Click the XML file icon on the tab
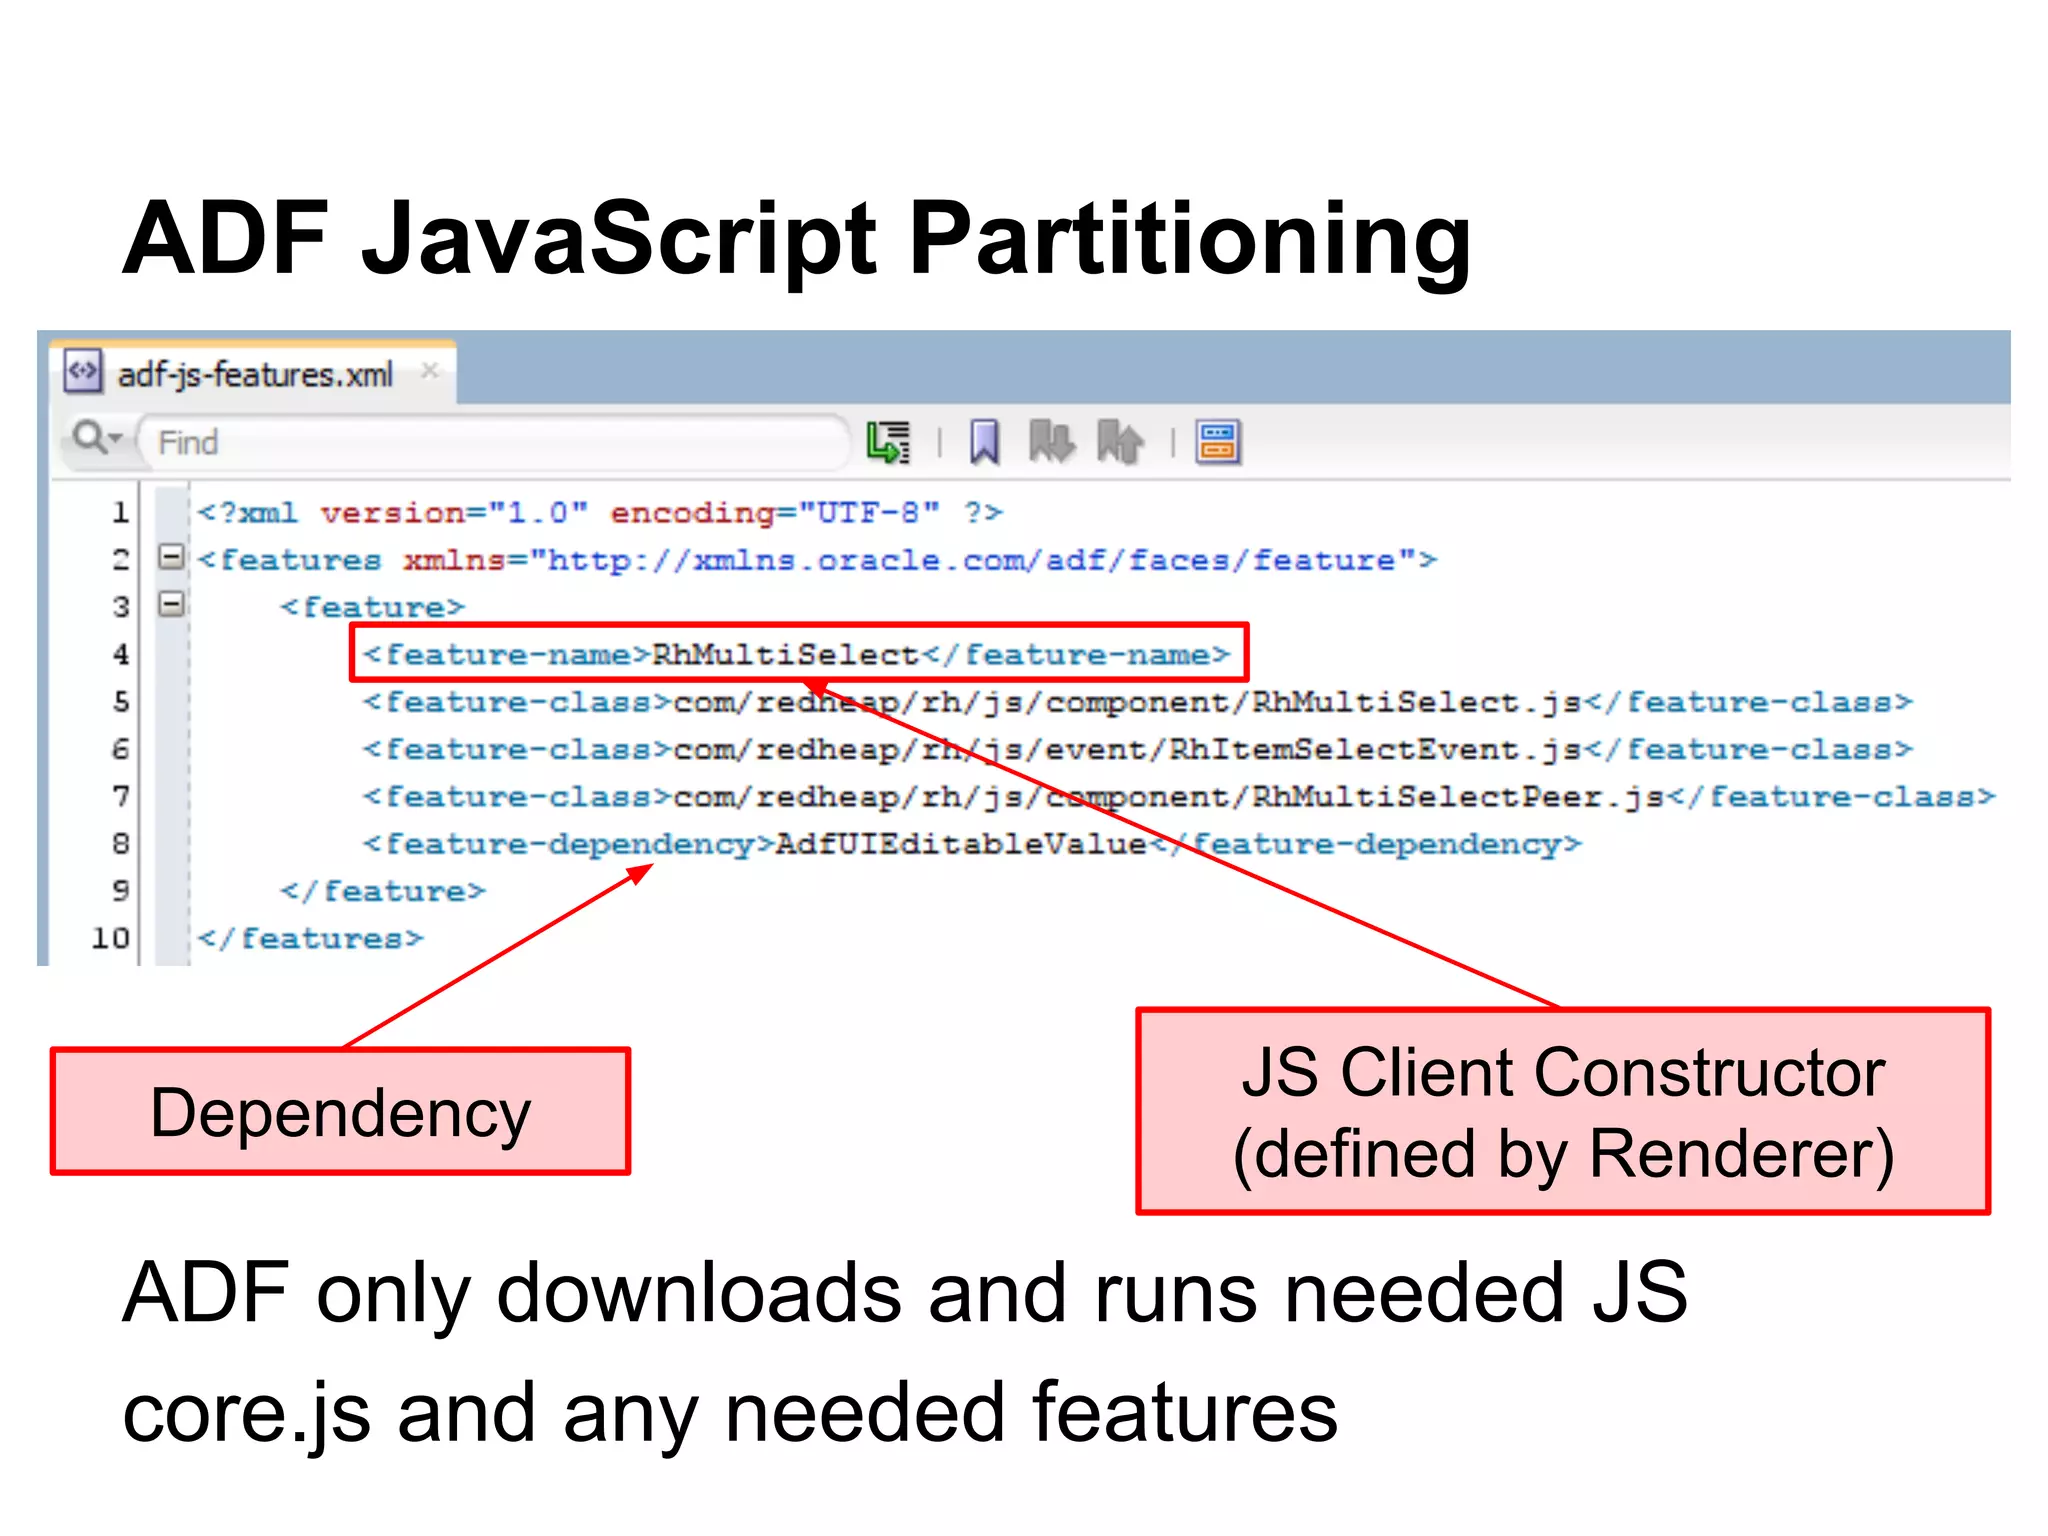2048x1536 pixels. pyautogui.click(x=82, y=371)
